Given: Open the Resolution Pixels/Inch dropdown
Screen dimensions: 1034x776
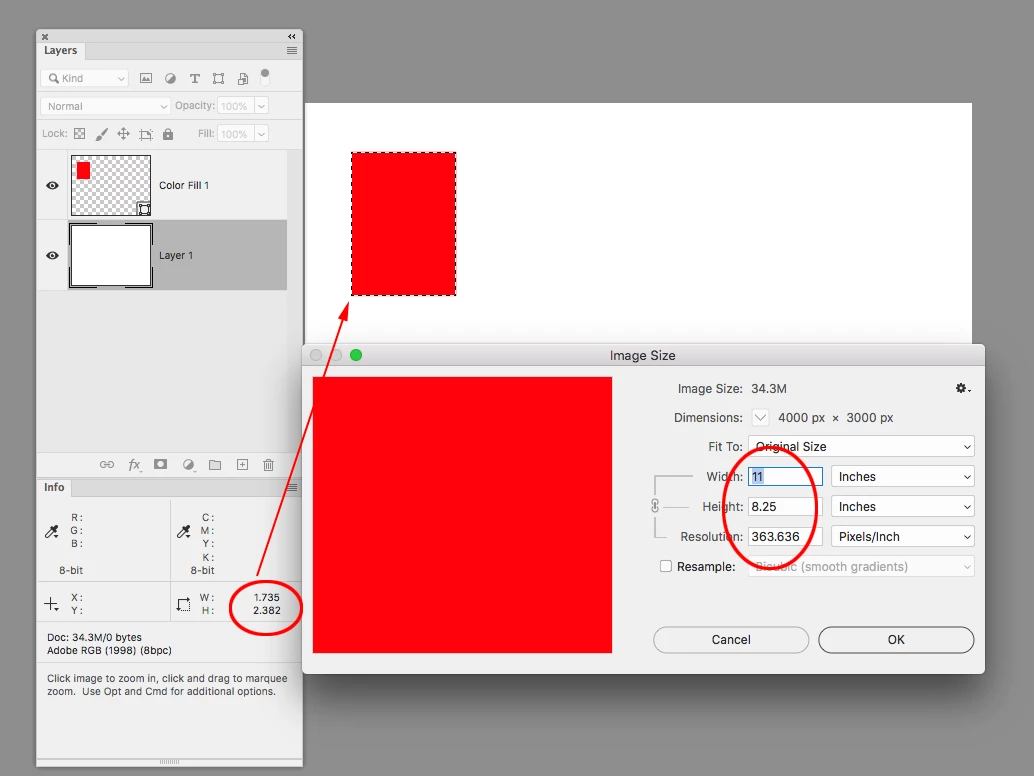Looking at the screenshot, I should tap(903, 537).
